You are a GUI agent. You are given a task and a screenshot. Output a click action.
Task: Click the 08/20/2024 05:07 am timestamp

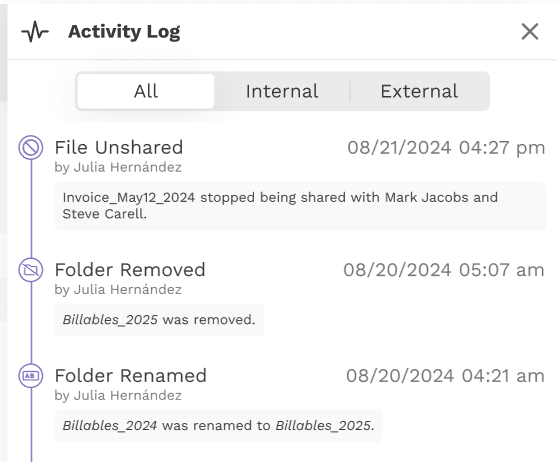click(444, 270)
